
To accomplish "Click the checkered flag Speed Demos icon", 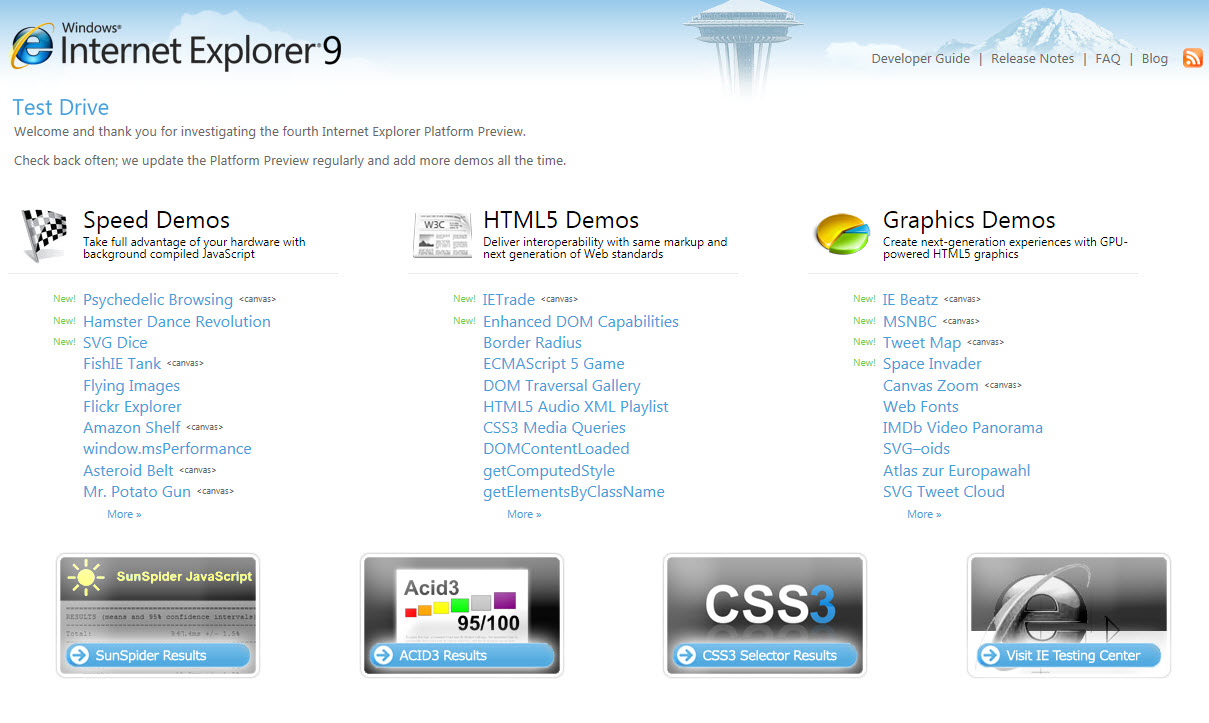I will pos(45,235).
